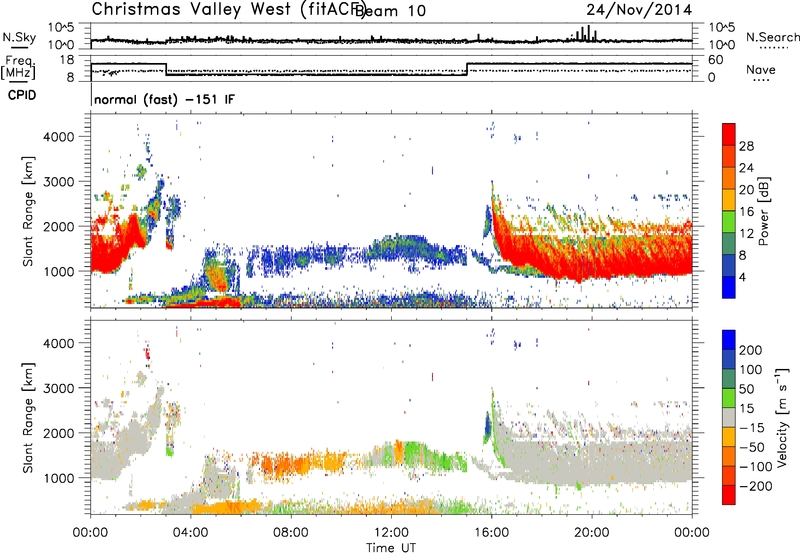Viewport: 800px width, 554px height.
Task: Click the 'Velocity [m s-1]' color bar title
Action: (781, 417)
